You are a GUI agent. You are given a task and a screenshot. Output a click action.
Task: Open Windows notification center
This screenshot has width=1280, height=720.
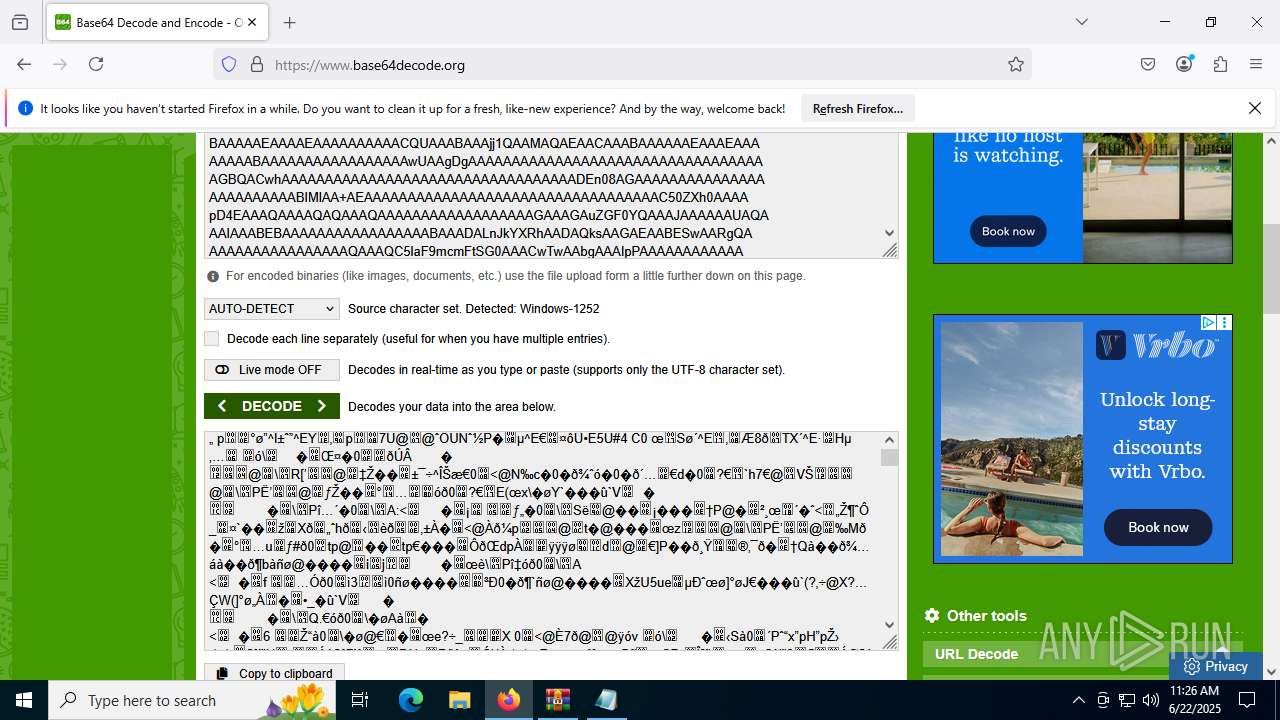pos(1247,700)
